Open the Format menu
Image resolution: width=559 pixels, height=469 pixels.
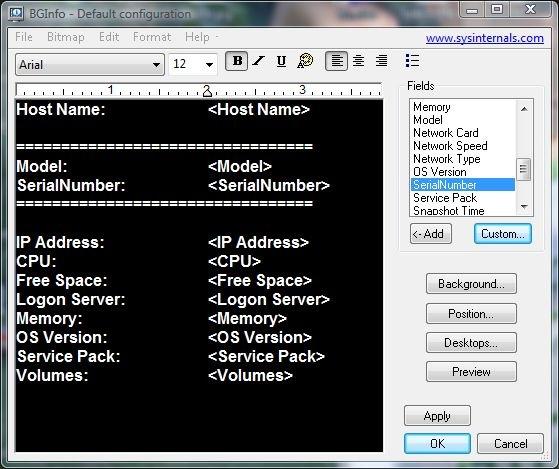pyautogui.click(x=152, y=37)
